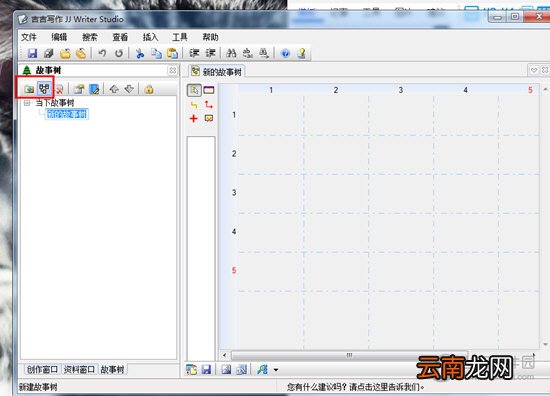This screenshot has width=550, height=396.
Task: Click the open folder icon in main toolbar
Action: 65,53
